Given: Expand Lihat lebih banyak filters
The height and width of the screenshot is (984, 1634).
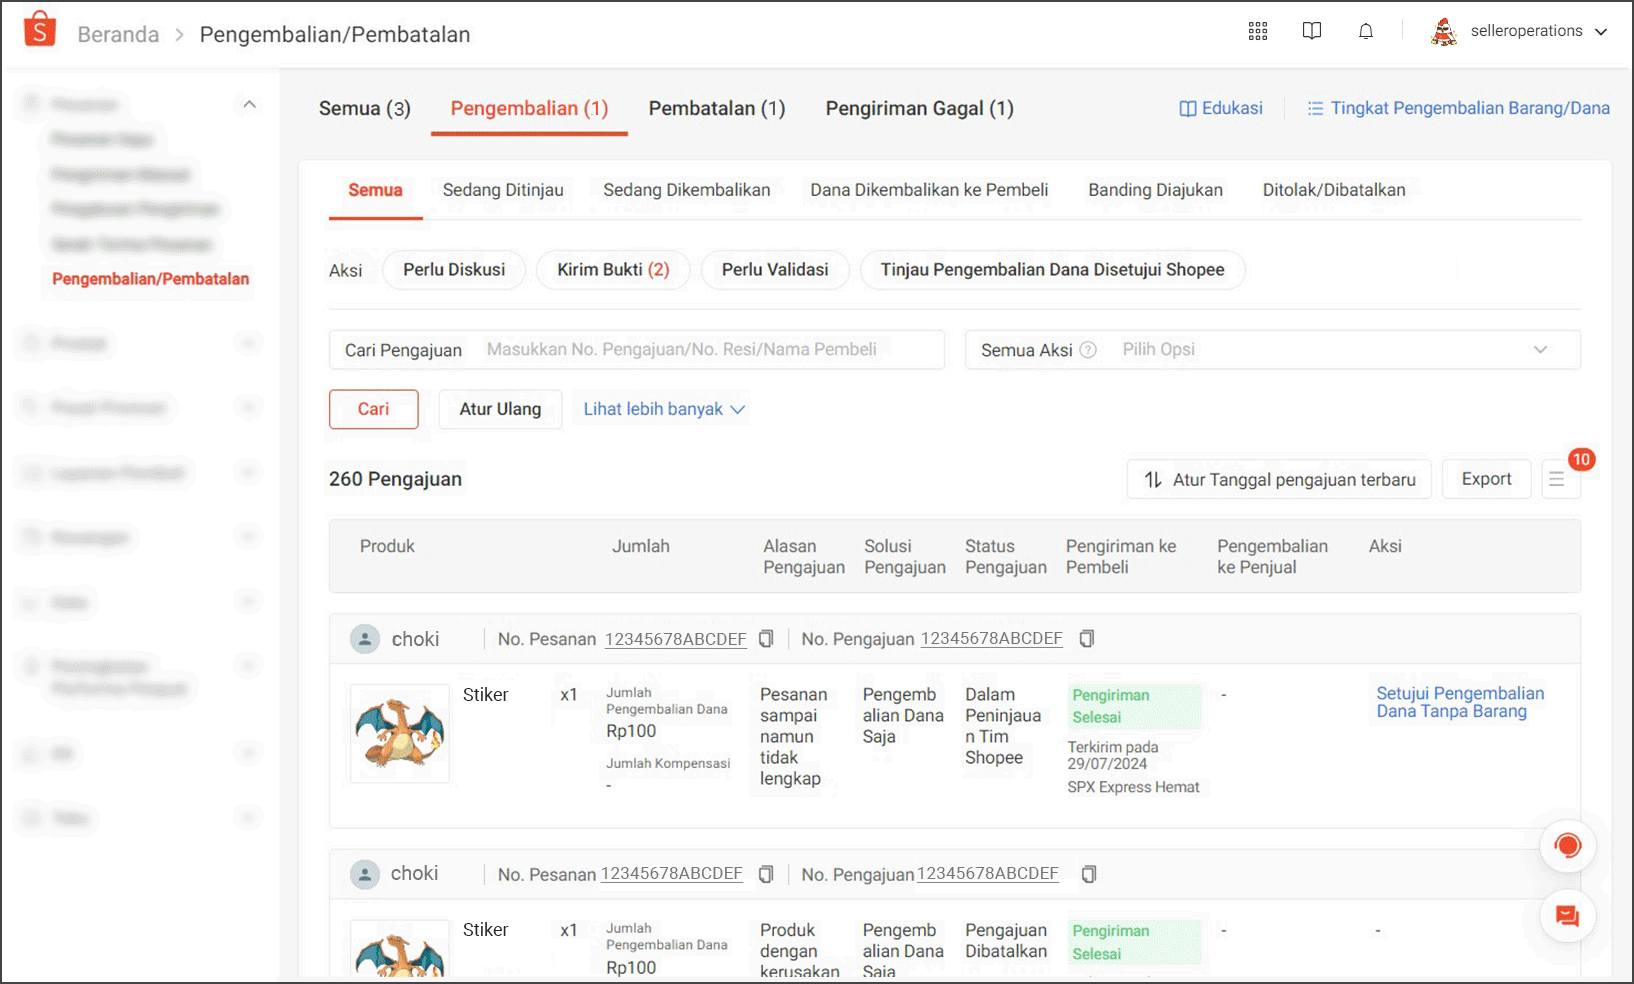Looking at the screenshot, I should click(x=664, y=409).
